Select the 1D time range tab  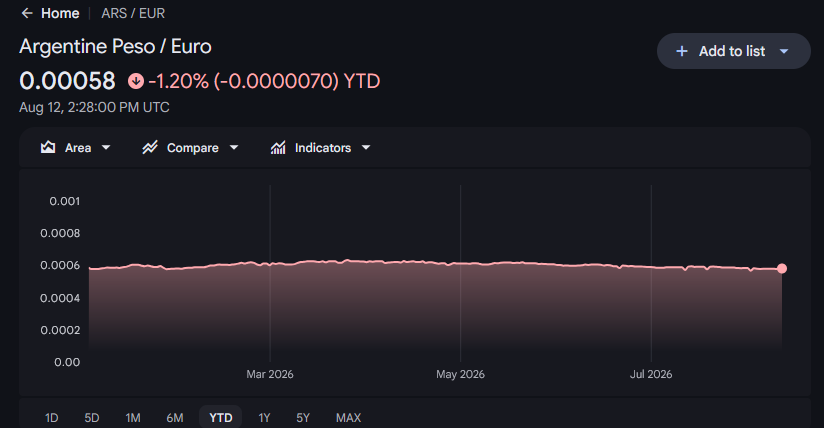tap(52, 417)
